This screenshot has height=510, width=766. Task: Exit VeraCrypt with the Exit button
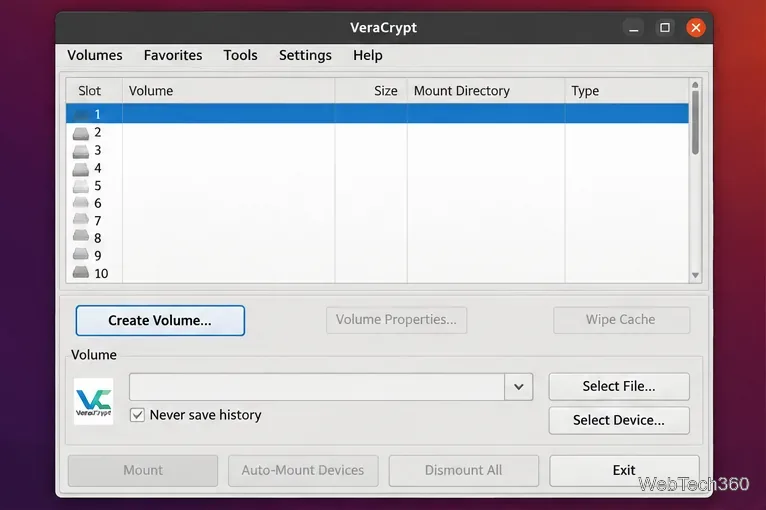click(x=624, y=470)
